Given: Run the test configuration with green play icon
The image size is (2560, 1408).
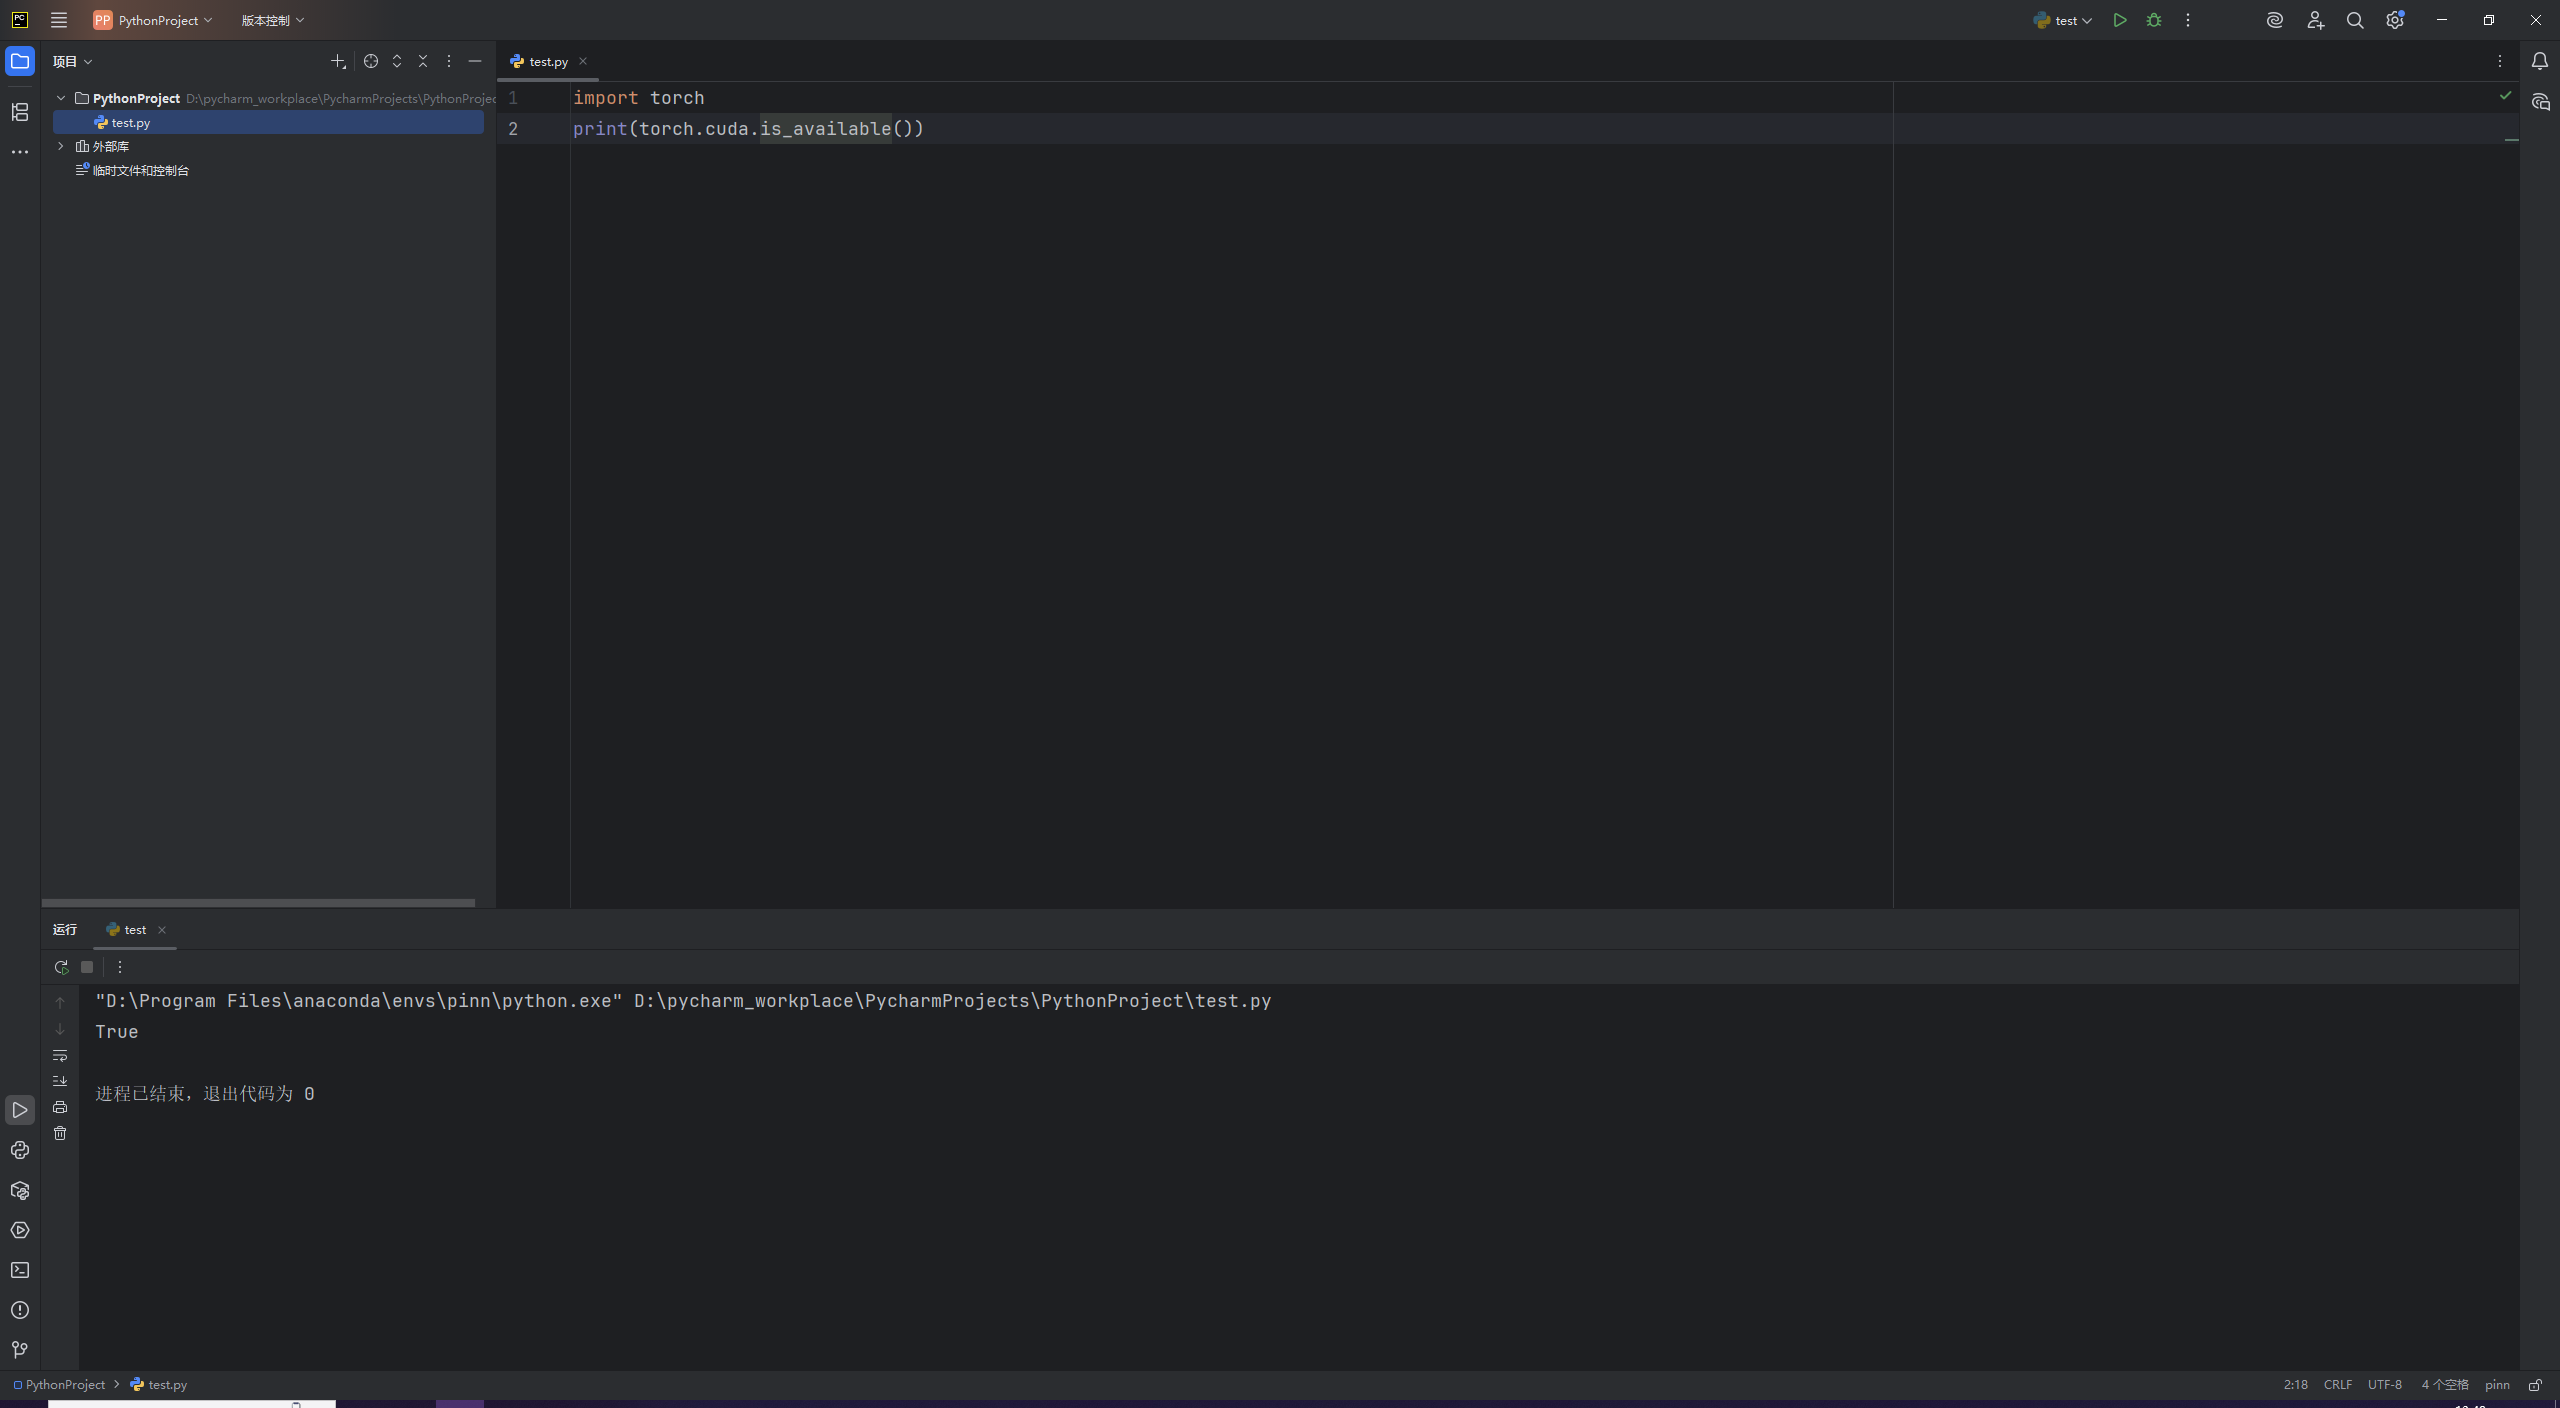Looking at the screenshot, I should pyautogui.click(x=2119, y=20).
